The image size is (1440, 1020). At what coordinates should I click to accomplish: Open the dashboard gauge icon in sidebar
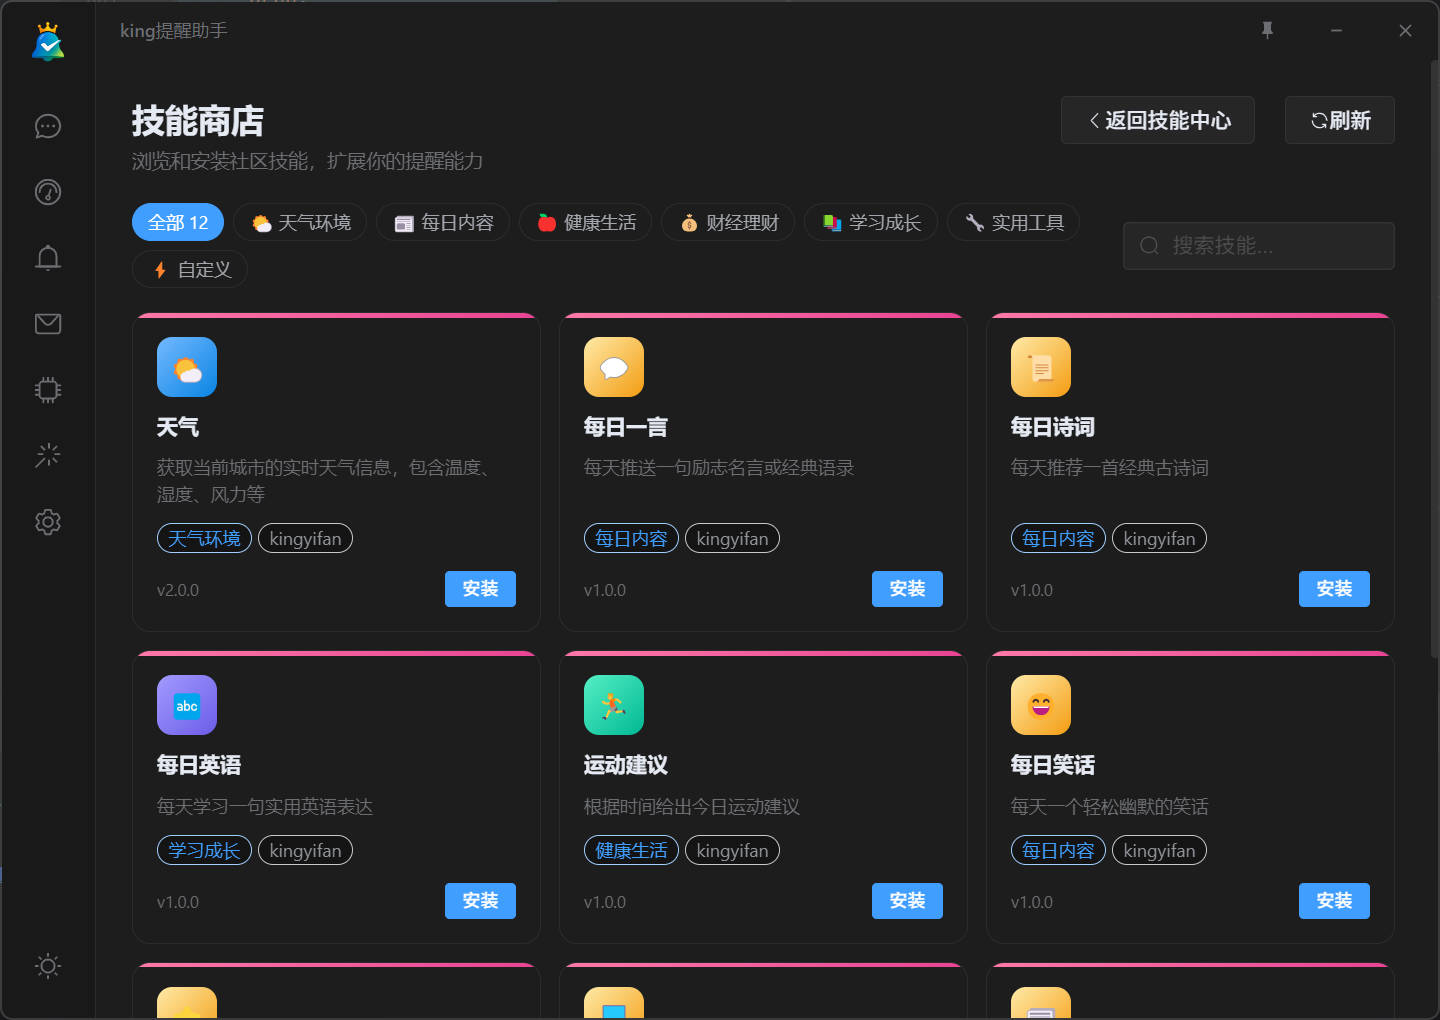coord(47,192)
